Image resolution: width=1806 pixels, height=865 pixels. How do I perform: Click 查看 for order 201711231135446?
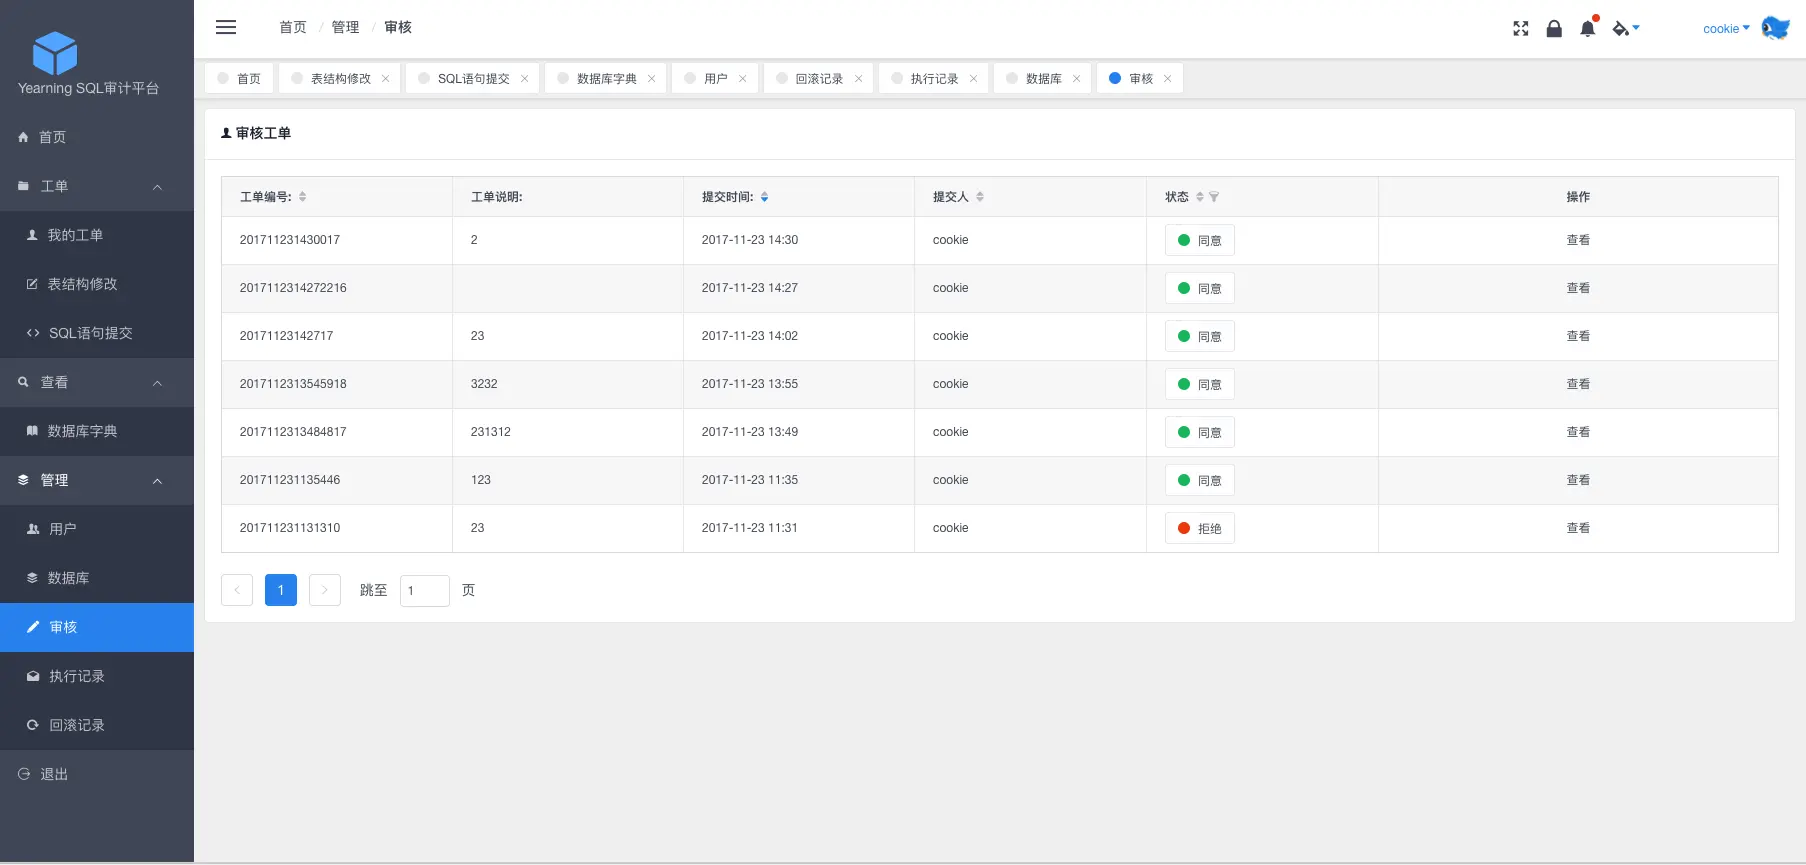1578,480
